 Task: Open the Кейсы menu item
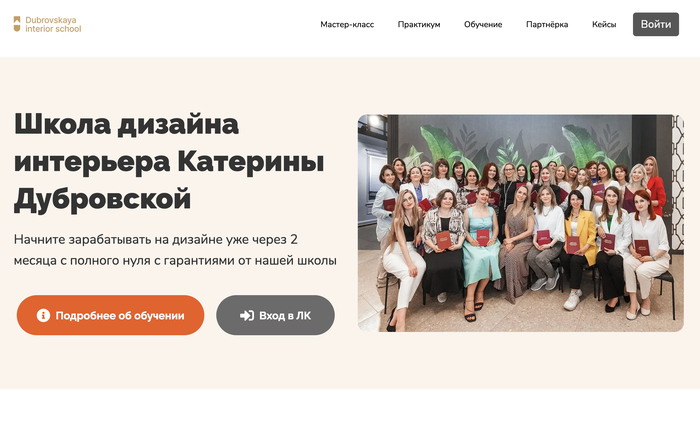(x=604, y=25)
